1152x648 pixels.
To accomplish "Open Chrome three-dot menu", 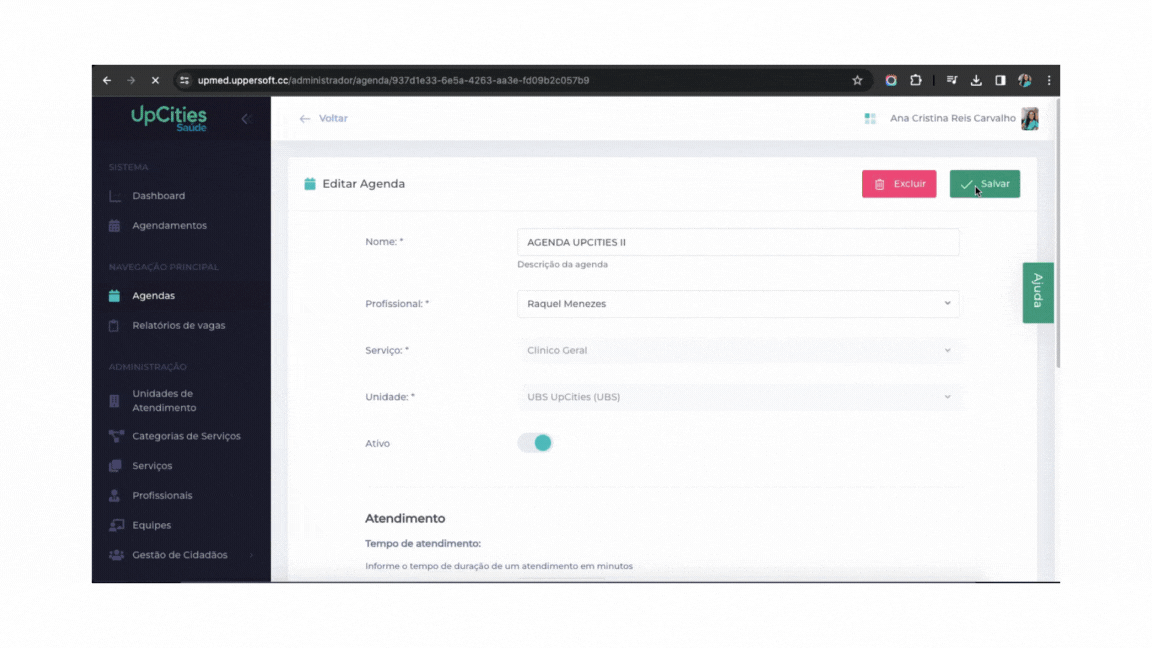I will coord(1048,80).
